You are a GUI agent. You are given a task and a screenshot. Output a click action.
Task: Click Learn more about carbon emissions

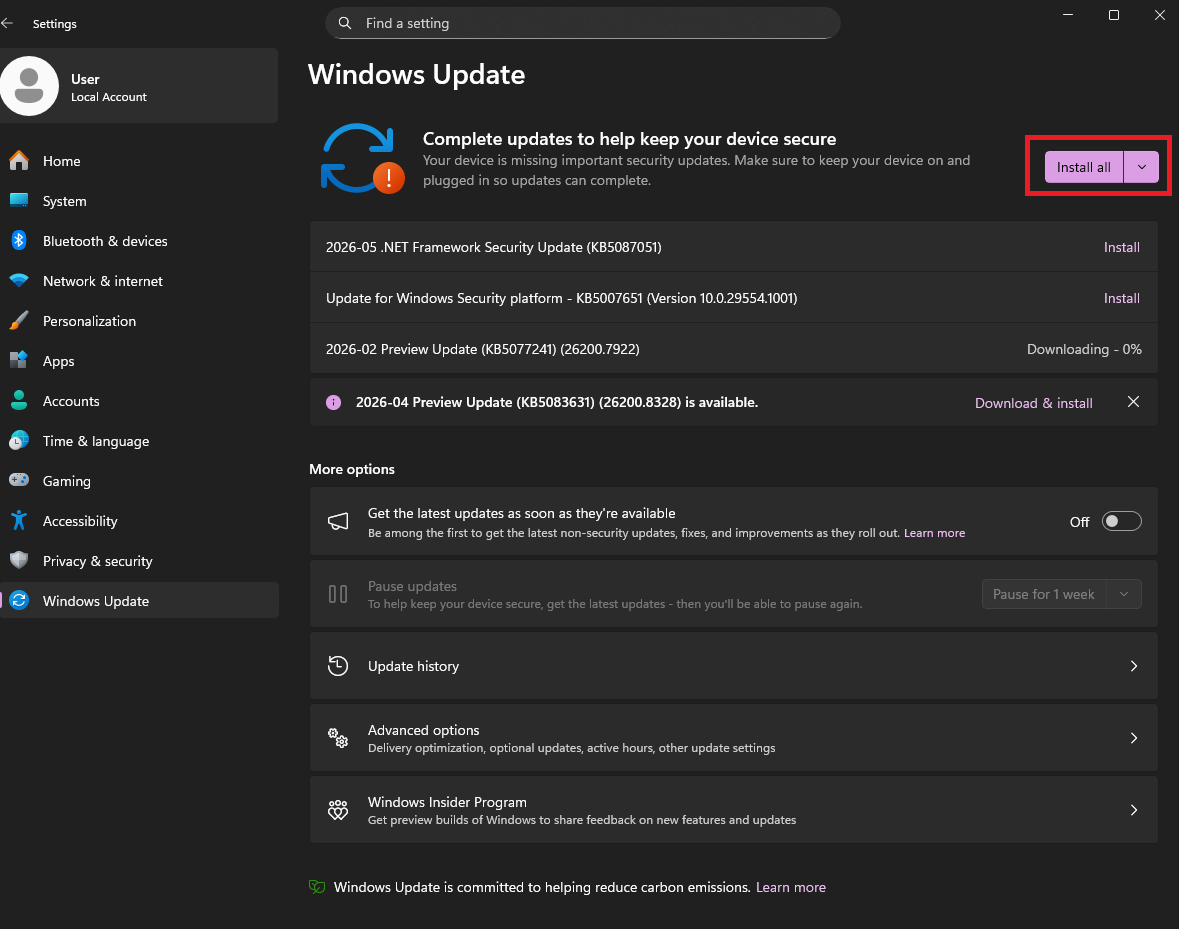coord(790,888)
